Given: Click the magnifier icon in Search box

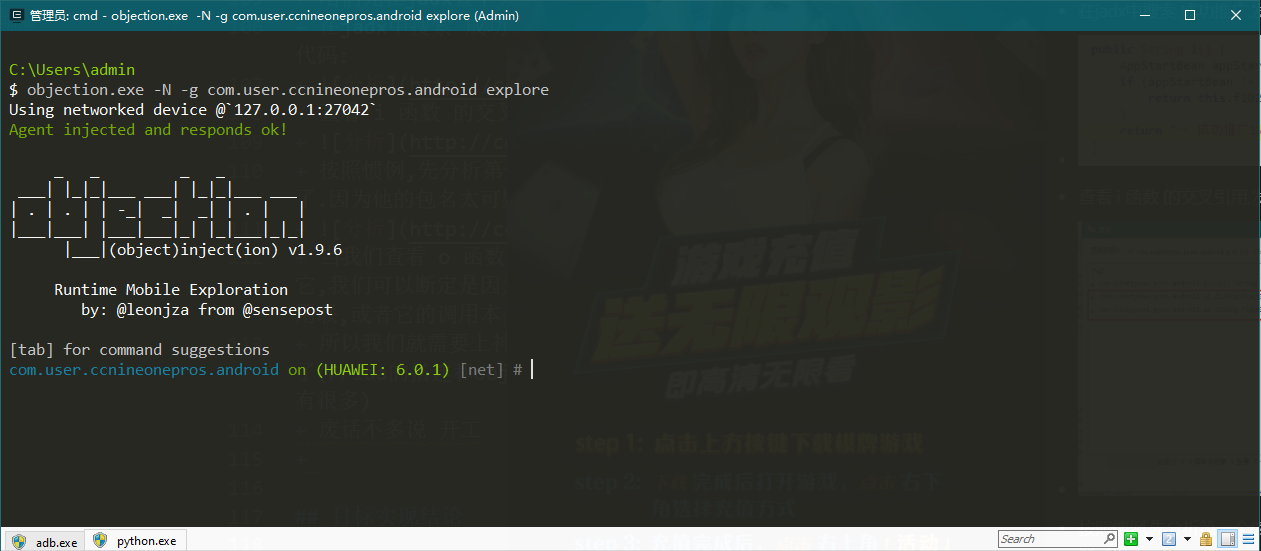Looking at the screenshot, I should click(x=1110, y=540).
